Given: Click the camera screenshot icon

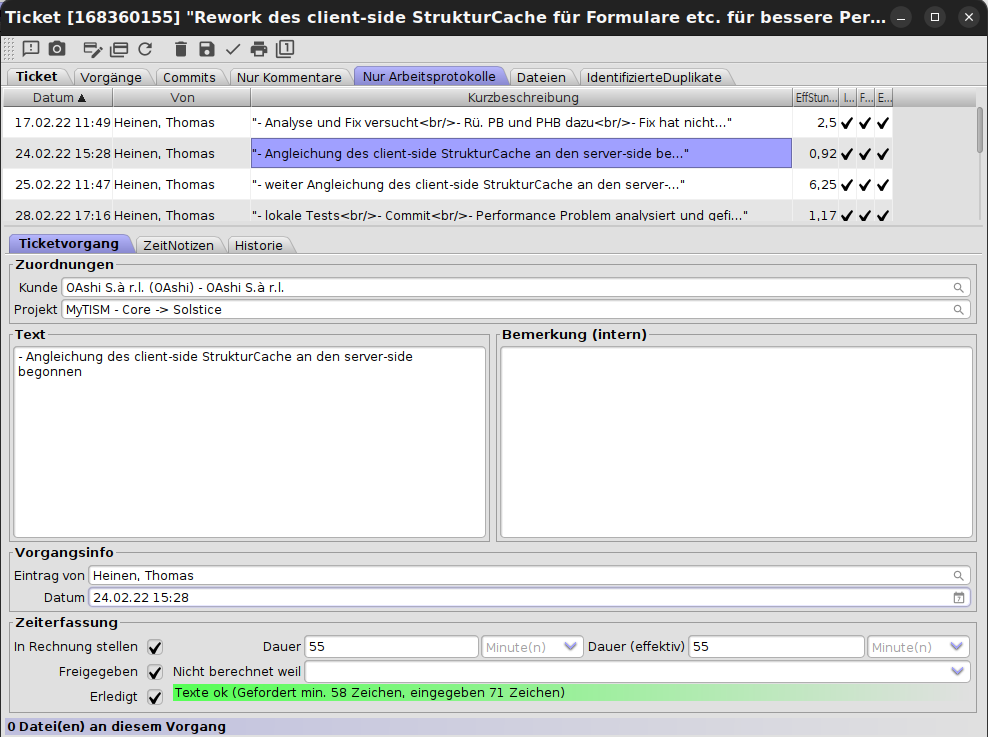Looking at the screenshot, I should [x=57, y=49].
